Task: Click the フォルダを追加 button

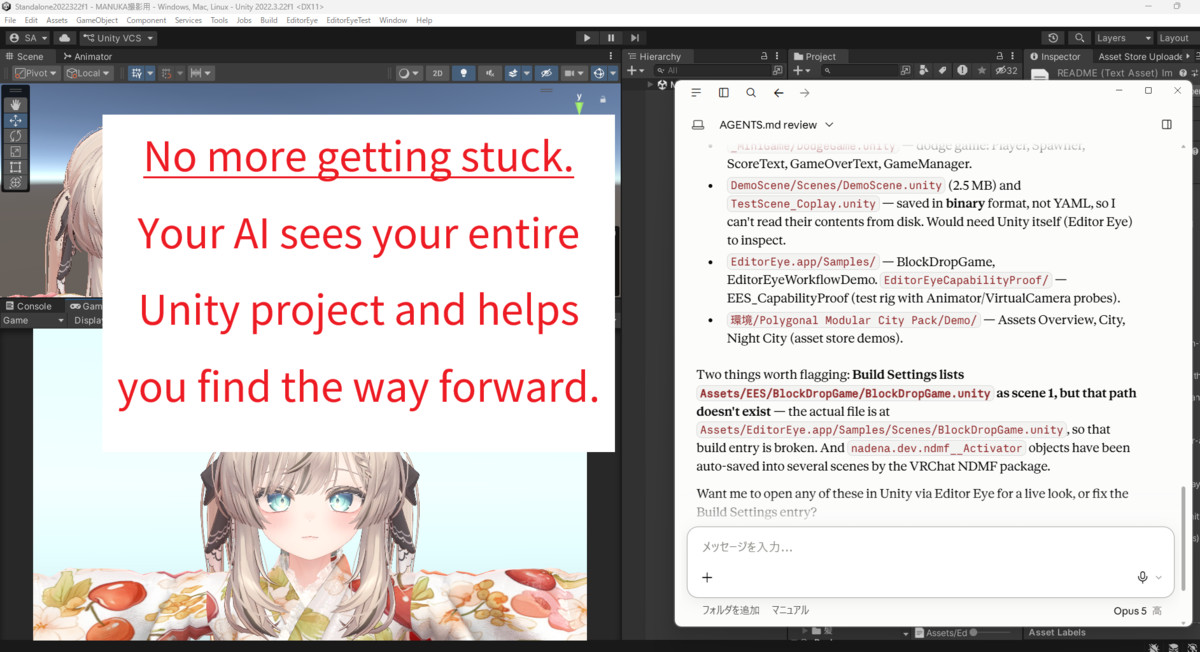Action: (730, 610)
